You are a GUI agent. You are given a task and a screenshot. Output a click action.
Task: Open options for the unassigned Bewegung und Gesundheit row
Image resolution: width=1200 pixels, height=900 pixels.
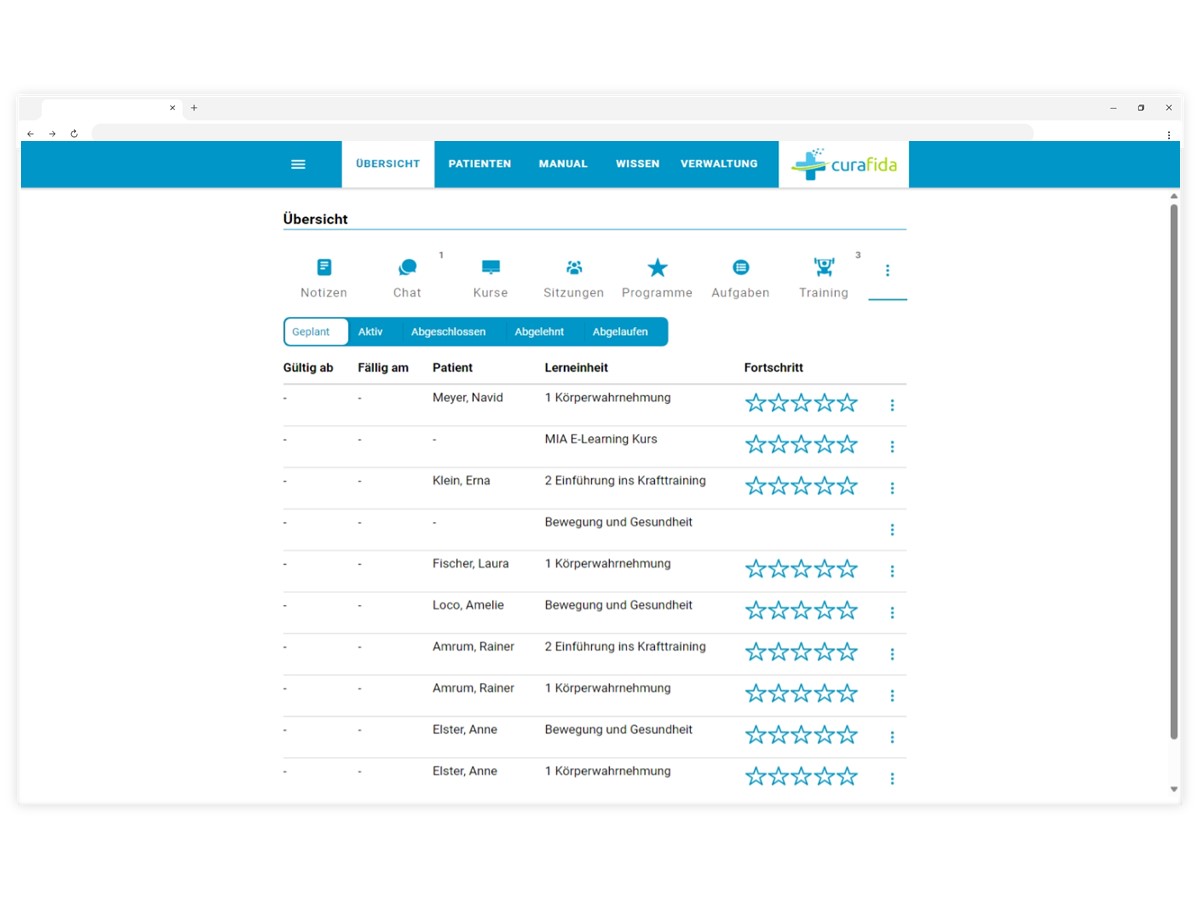click(x=892, y=530)
